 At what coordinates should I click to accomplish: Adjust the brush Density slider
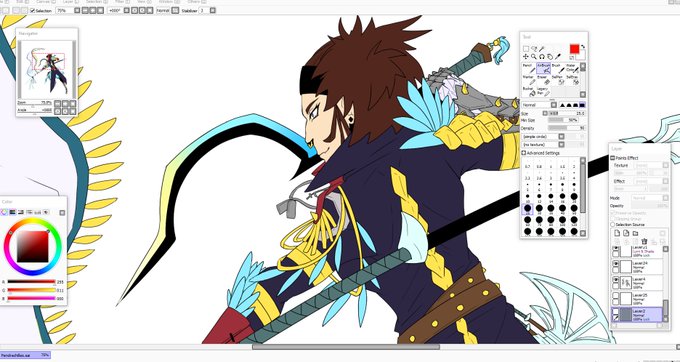click(566, 128)
